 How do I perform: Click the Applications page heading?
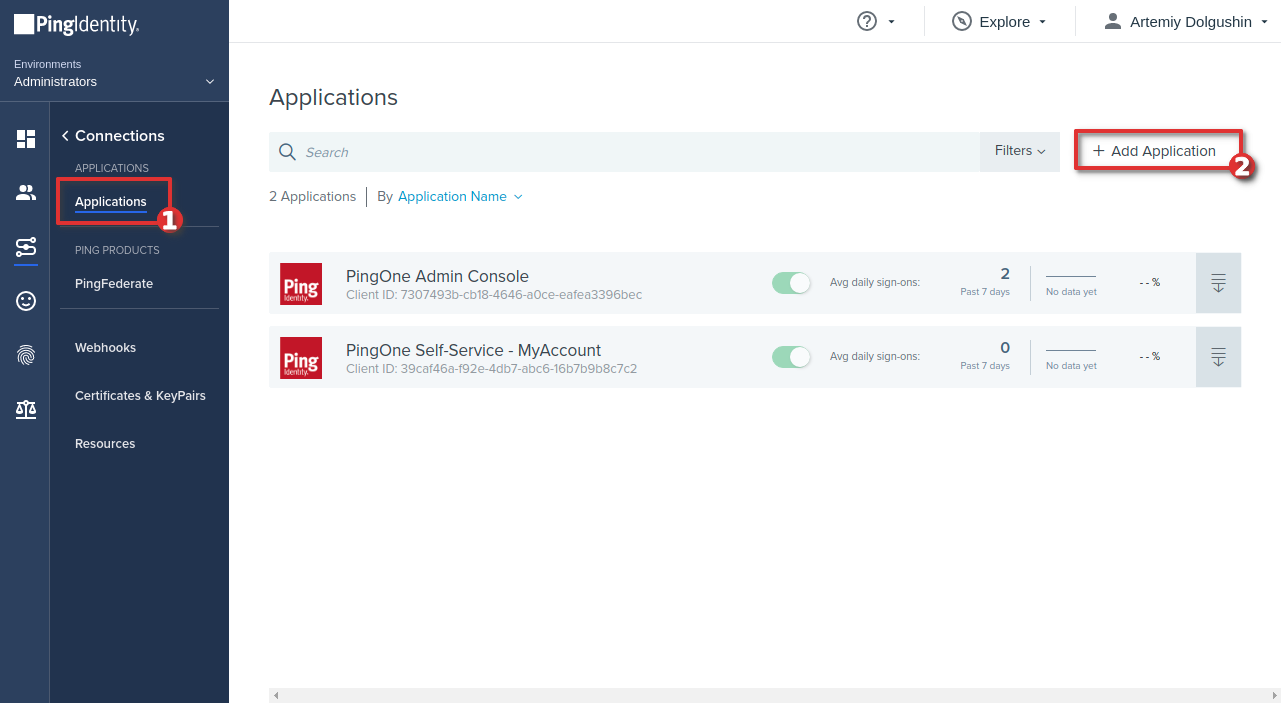pos(333,98)
